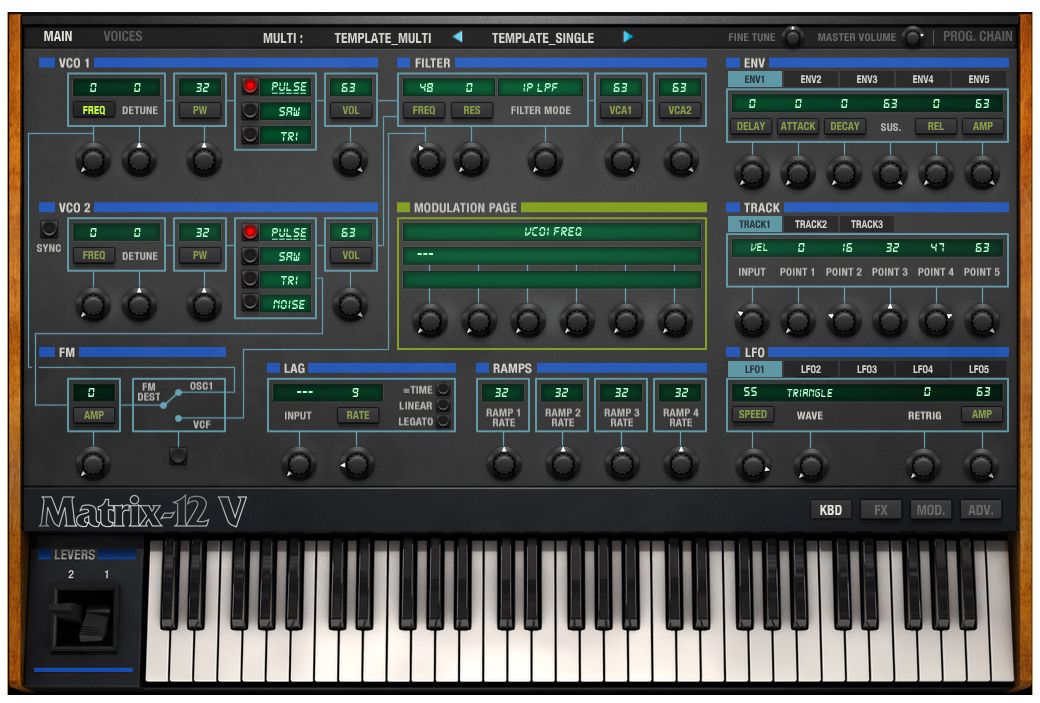Open the 1P LPF filter mode display
Screen dimensions: 1040x703
541,87
